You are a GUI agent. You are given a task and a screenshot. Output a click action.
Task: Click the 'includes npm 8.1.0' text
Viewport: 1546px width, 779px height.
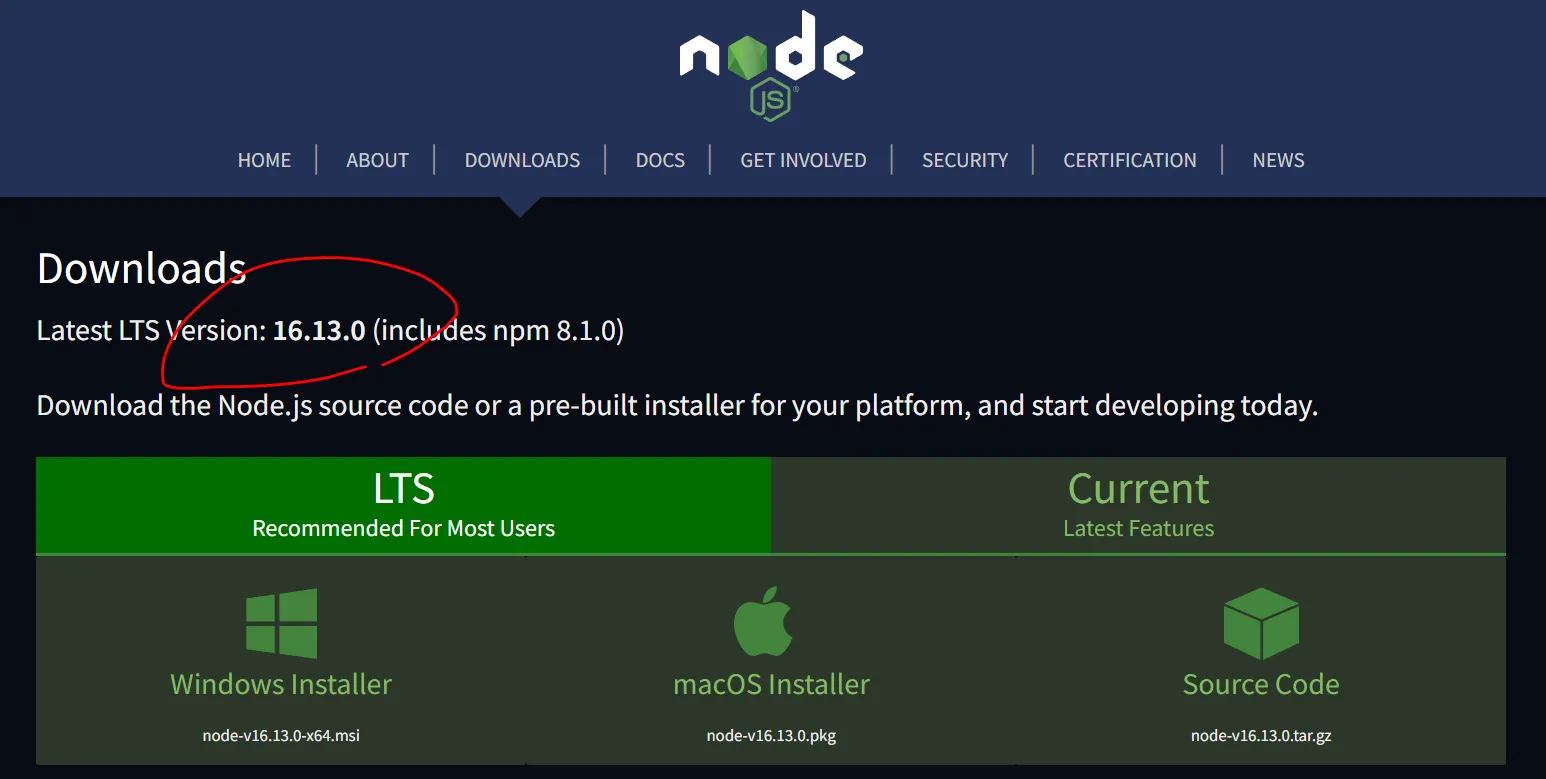tap(498, 330)
